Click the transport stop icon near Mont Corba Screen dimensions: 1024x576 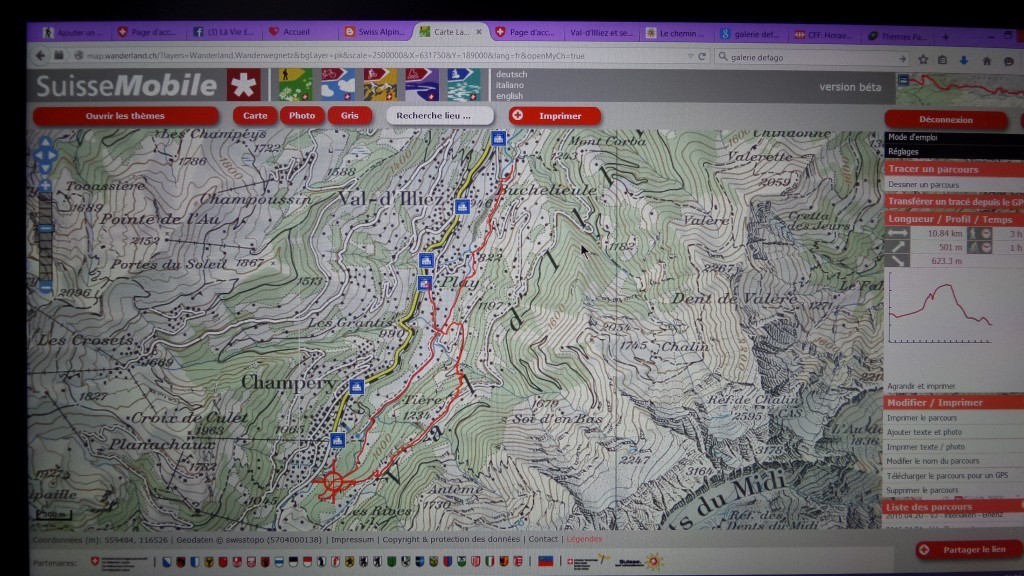pyautogui.click(x=499, y=138)
